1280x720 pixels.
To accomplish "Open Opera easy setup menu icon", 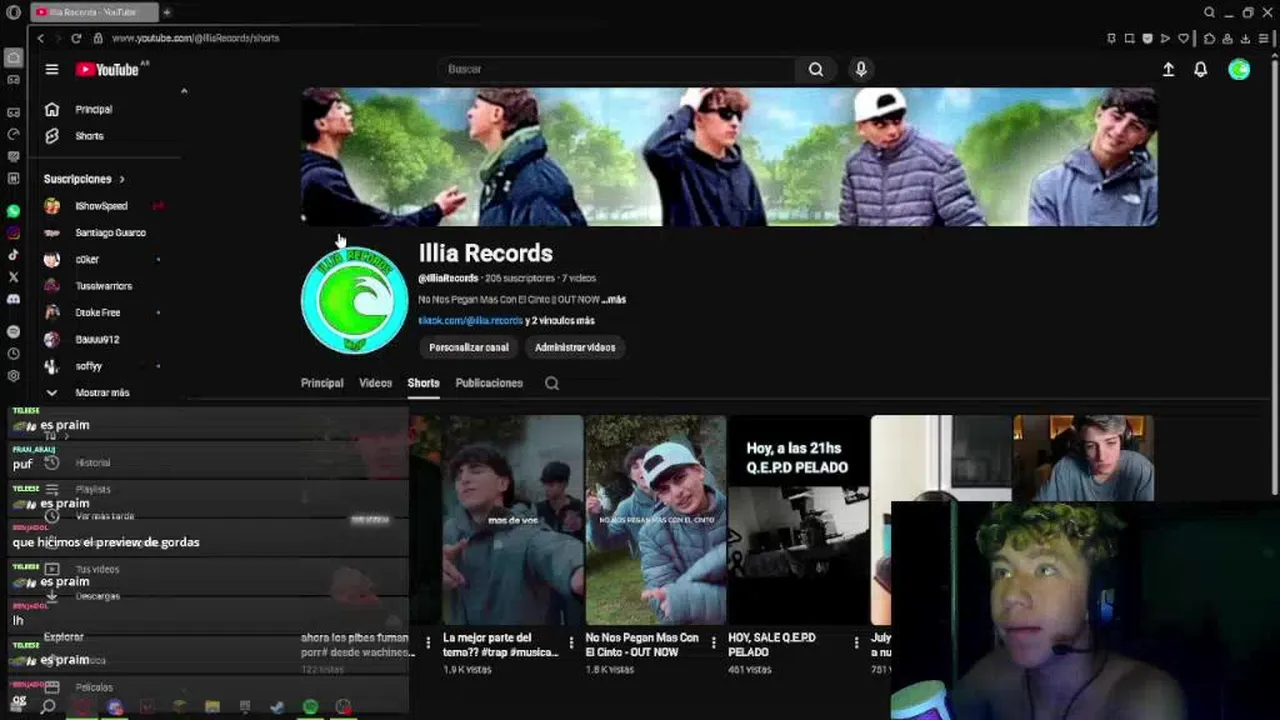I will [1265, 38].
